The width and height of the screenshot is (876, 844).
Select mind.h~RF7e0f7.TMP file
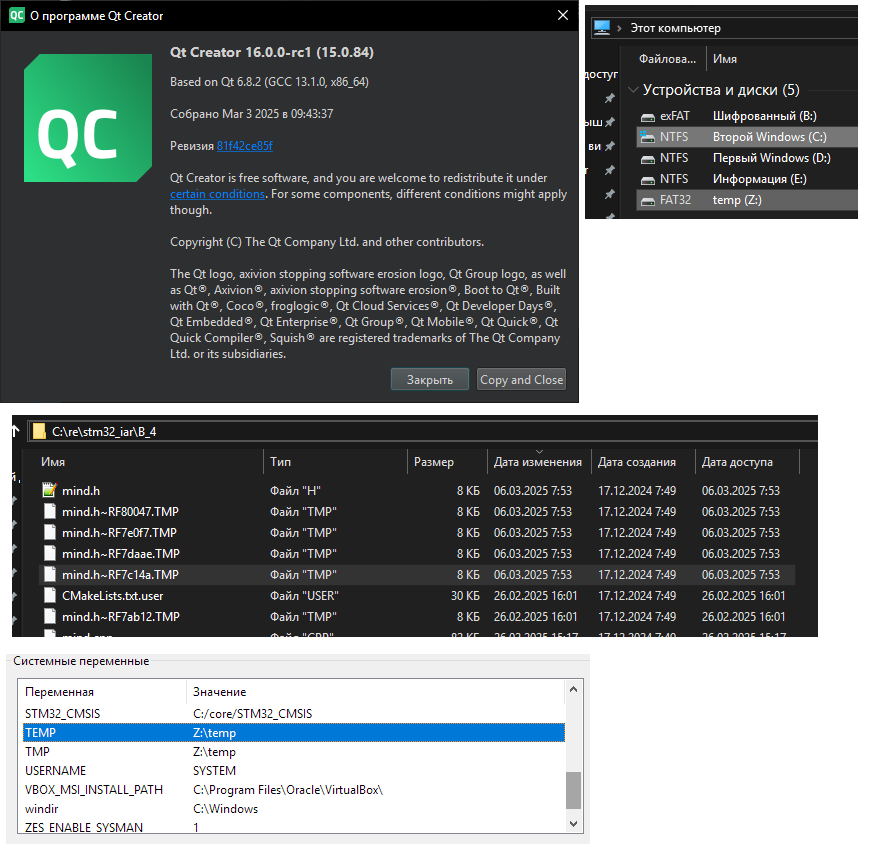point(417,533)
